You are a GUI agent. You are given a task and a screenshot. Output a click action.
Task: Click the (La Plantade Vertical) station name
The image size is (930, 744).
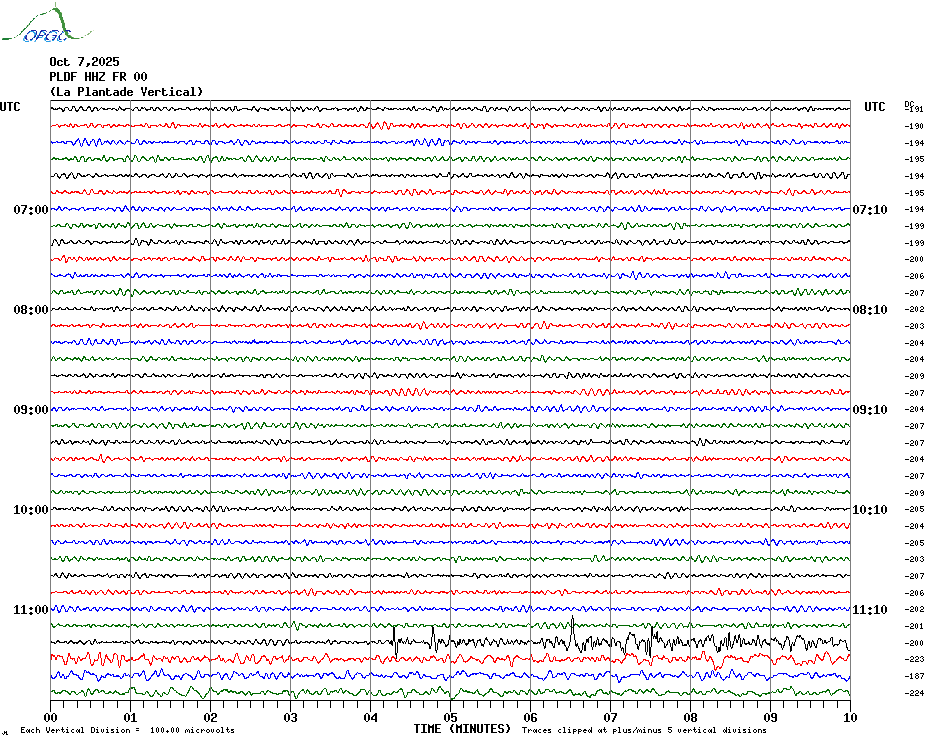pos(126,92)
